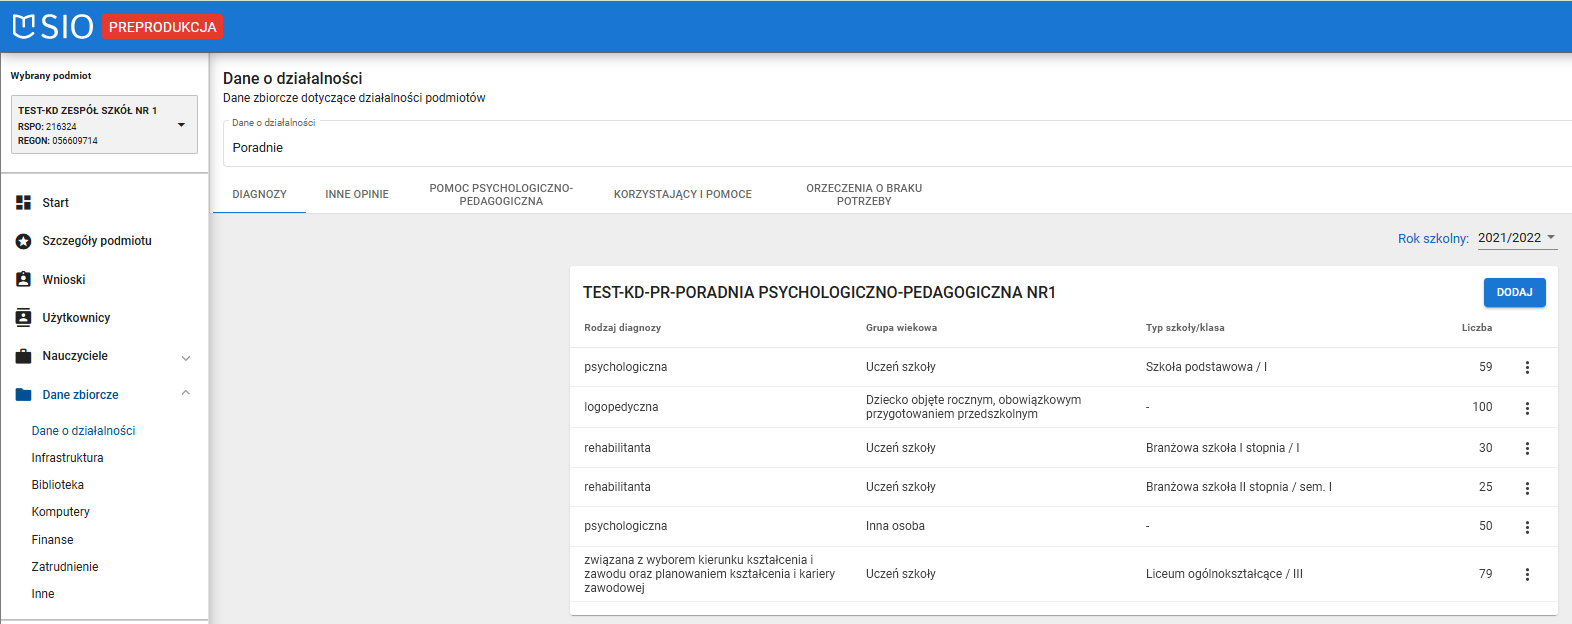This screenshot has height=624, width=1572.
Task: Open the Biblioteka sidebar item
Action: [x=58, y=485]
